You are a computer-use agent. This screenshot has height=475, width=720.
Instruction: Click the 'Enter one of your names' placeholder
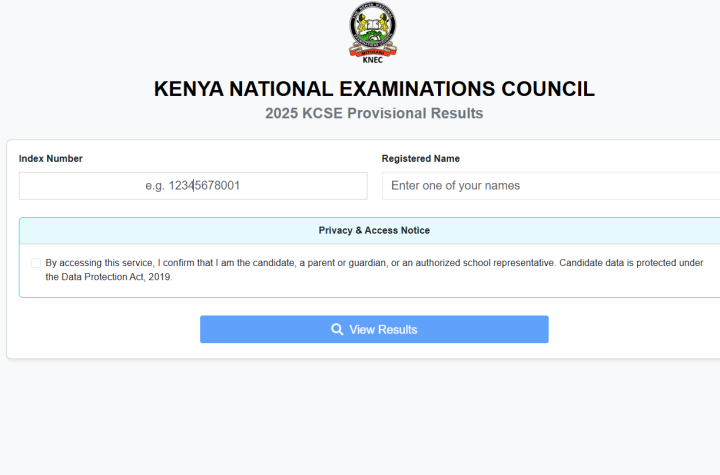(x=455, y=186)
